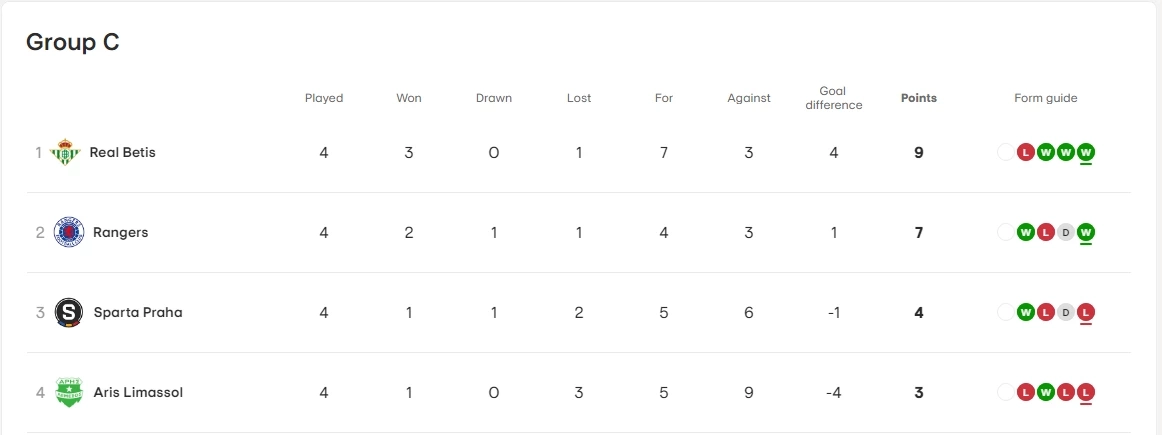Click the Rangers club crest
This screenshot has width=1162, height=435.
click(69, 233)
